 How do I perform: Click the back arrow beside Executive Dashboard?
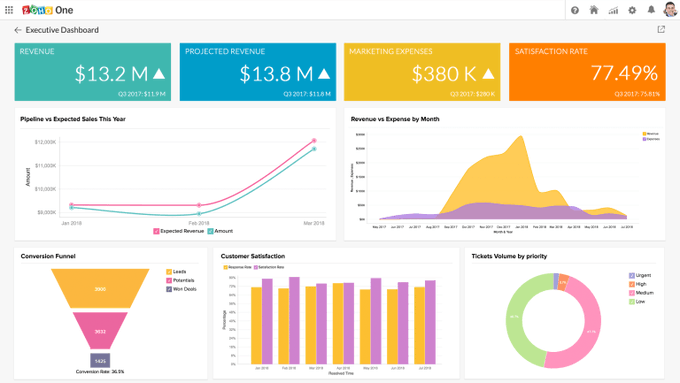coord(17,30)
